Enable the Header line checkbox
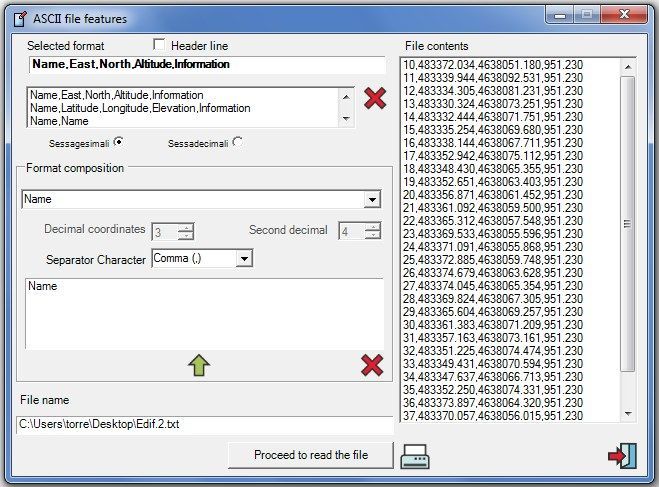659x487 pixels. 159,45
